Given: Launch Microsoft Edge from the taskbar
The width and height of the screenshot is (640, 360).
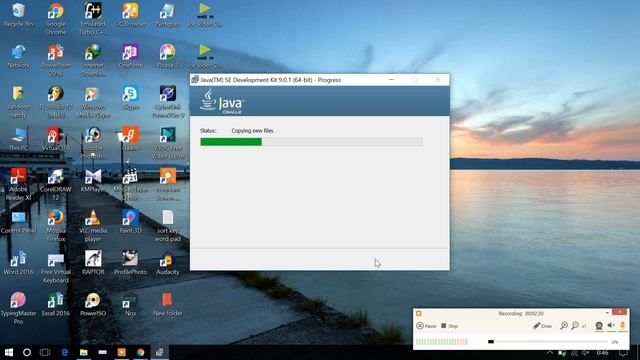Looking at the screenshot, I should (64, 352).
